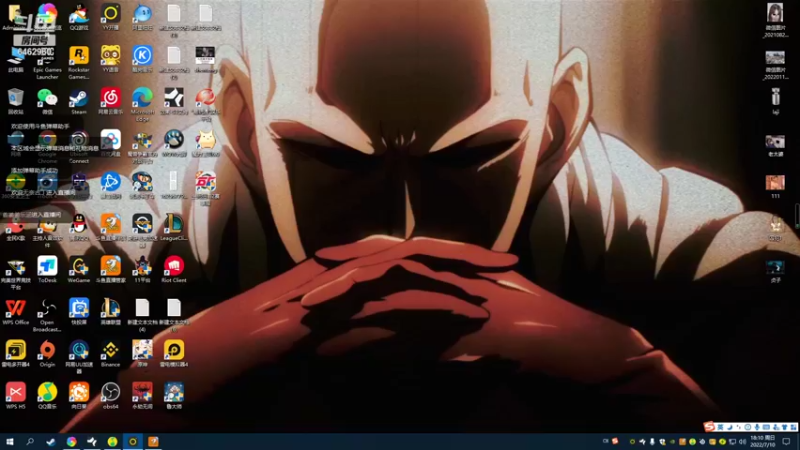Open the QQ Games penguin icon
The image size is (800, 450).
[x=79, y=13]
